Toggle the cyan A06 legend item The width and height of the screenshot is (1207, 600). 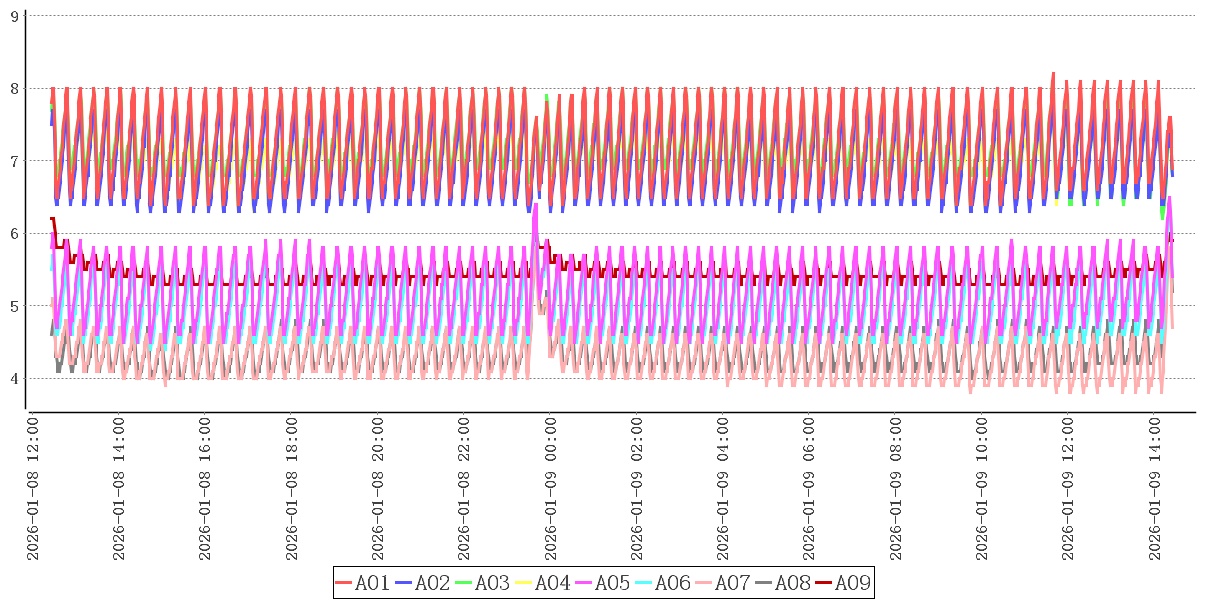tap(662, 583)
